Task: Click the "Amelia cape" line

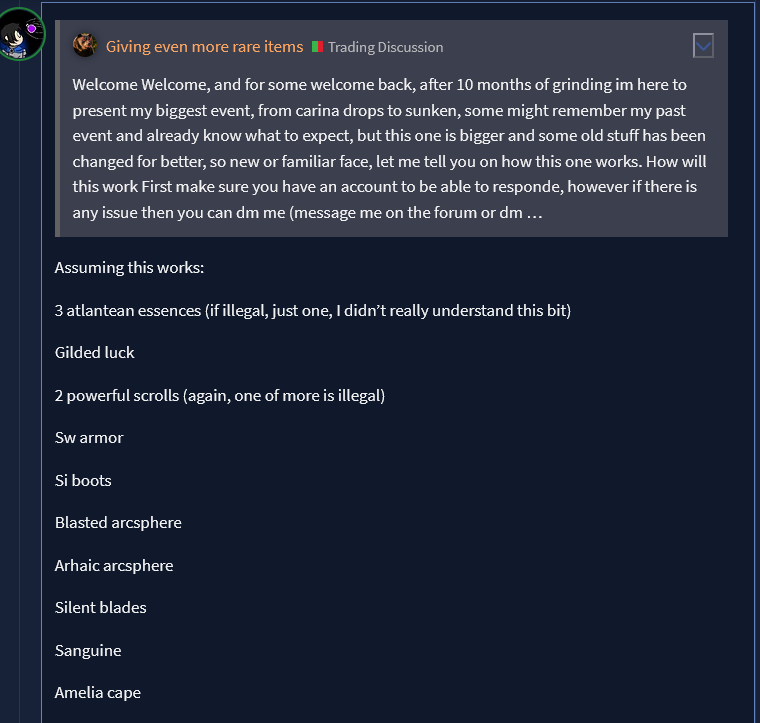Action: point(98,692)
